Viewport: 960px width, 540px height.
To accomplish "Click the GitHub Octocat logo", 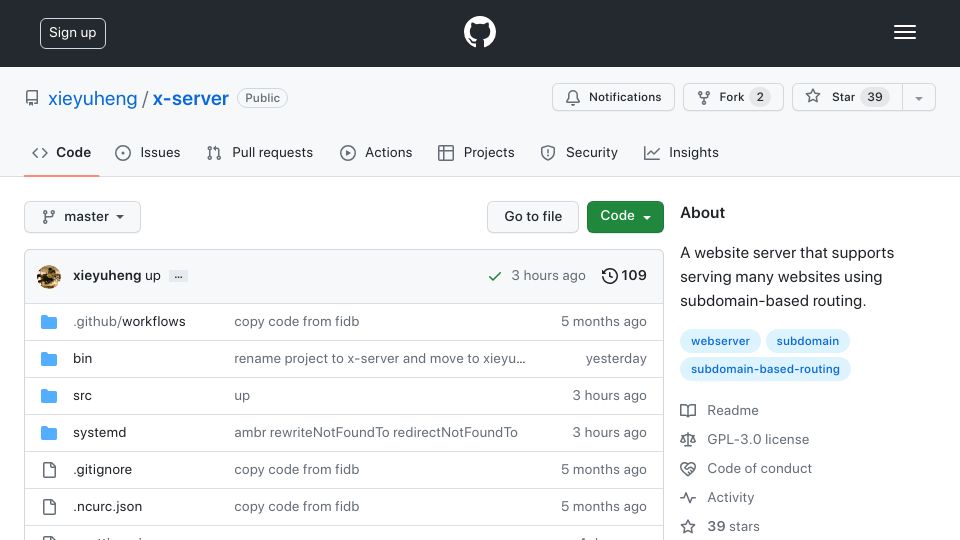I will [479, 32].
